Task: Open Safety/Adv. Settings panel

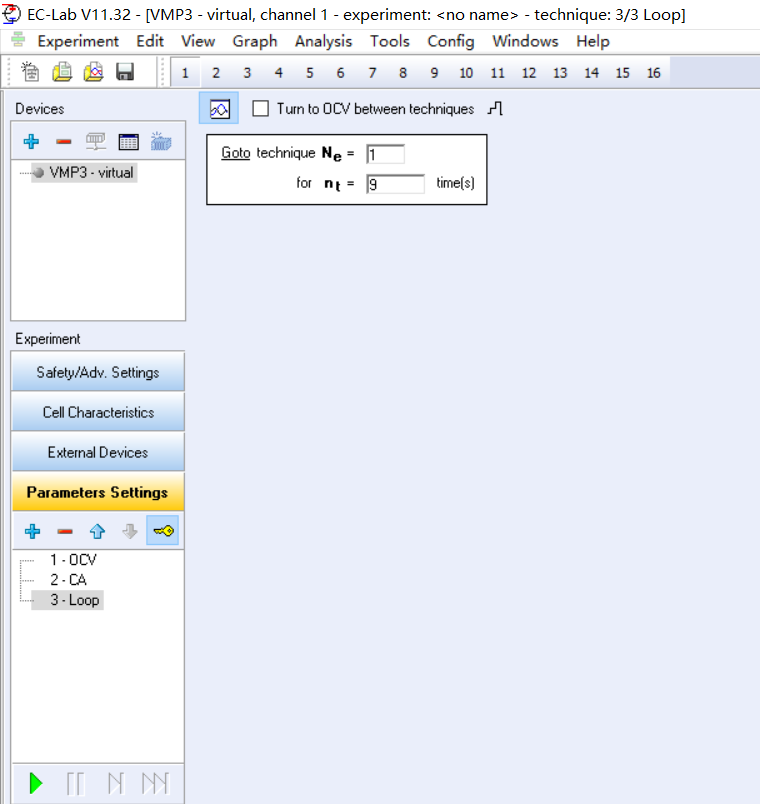Action: [x=98, y=372]
